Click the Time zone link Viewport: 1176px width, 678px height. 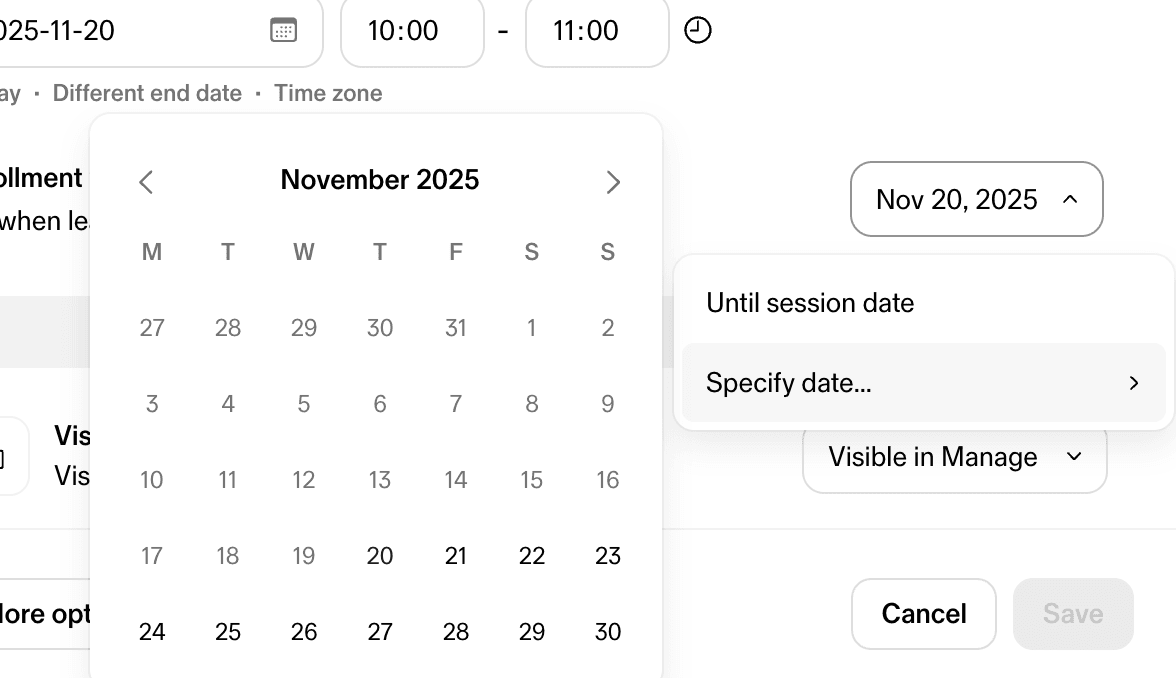click(328, 93)
